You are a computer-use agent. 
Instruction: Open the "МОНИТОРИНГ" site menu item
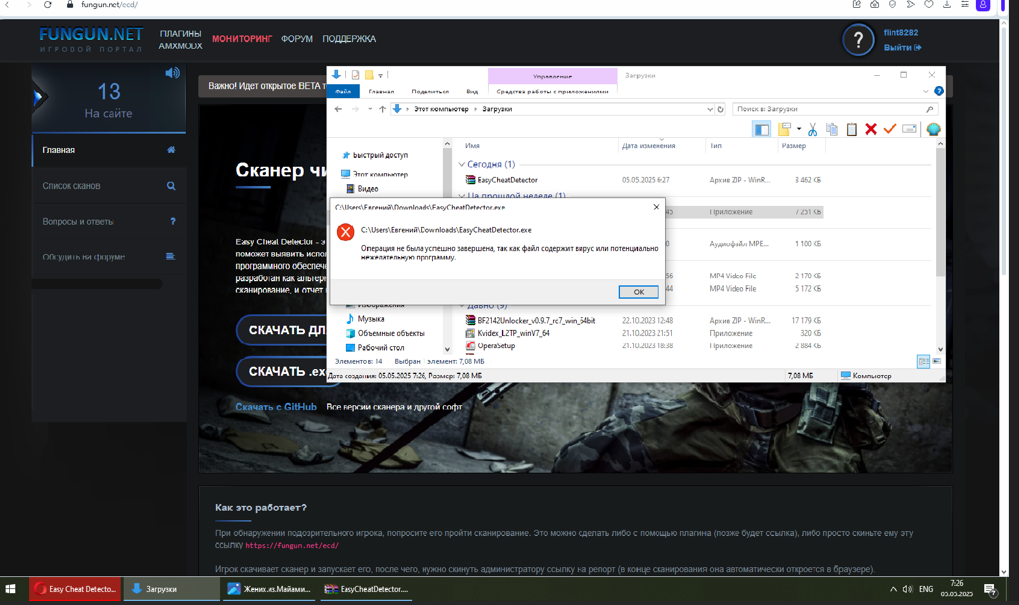[x=241, y=39]
